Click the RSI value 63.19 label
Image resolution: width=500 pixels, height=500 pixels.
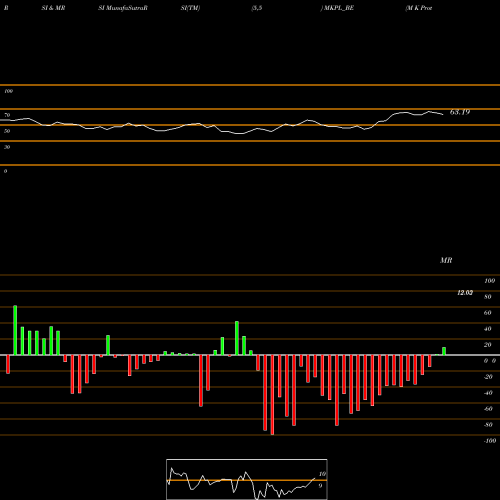460,112
